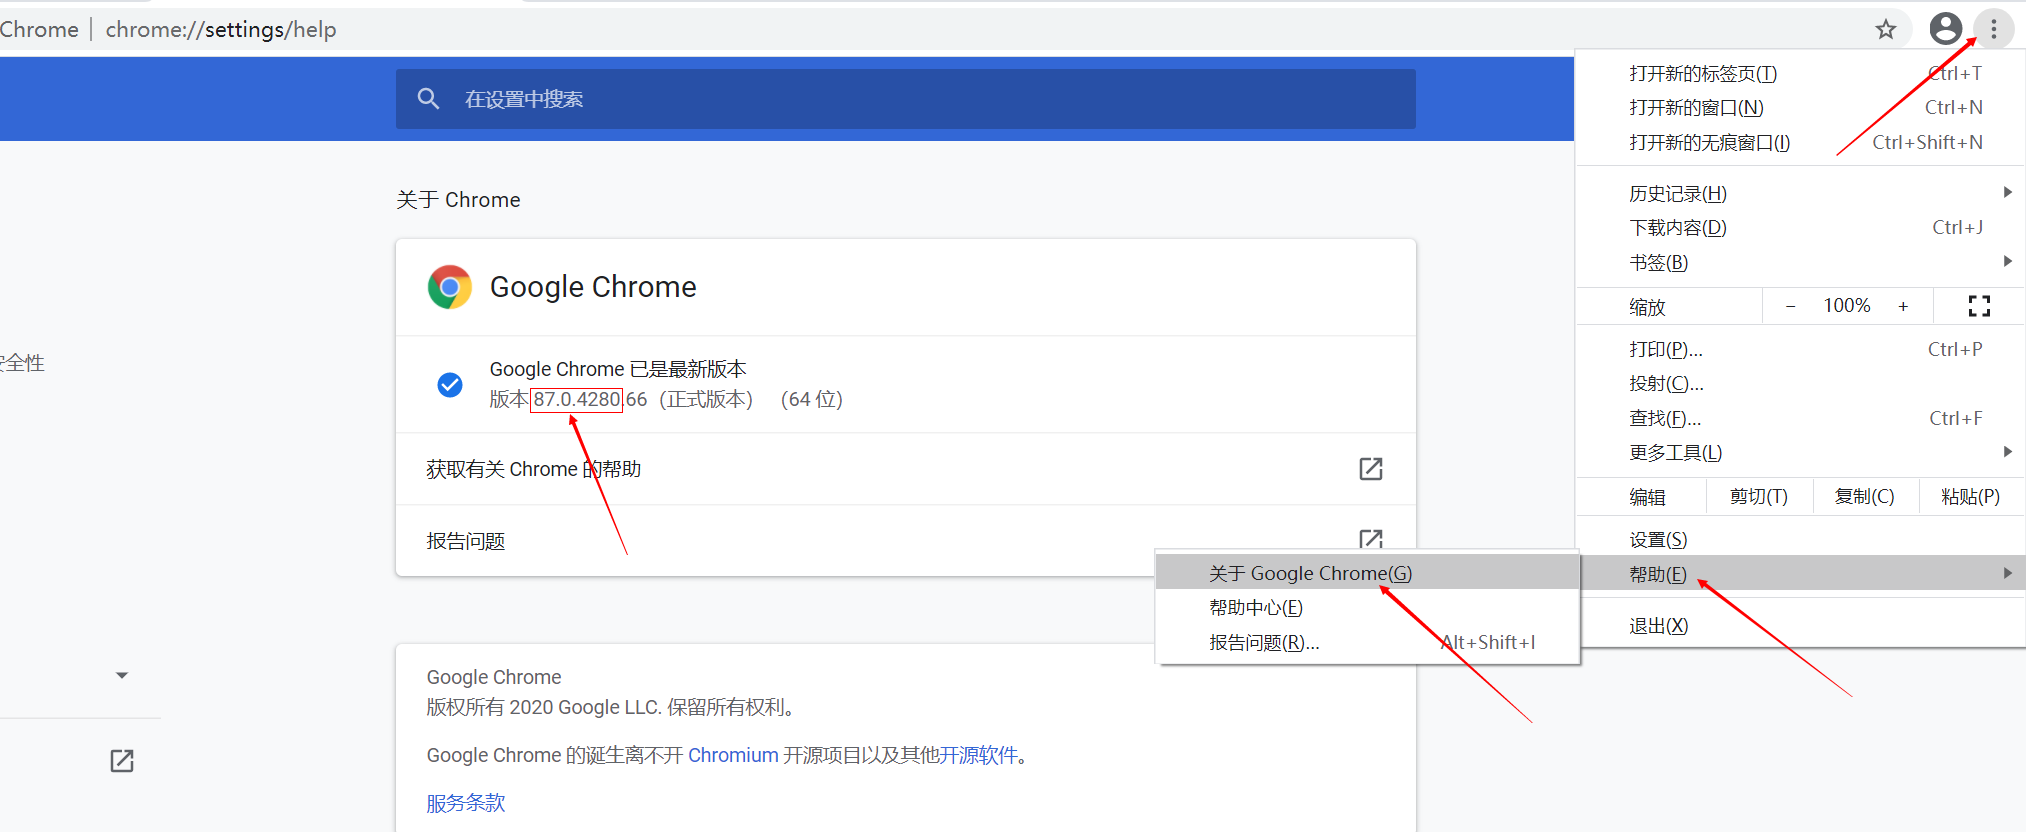The width and height of the screenshot is (2026, 832).
Task: Decrease zoom with the minus button
Action: (1791, 306)
